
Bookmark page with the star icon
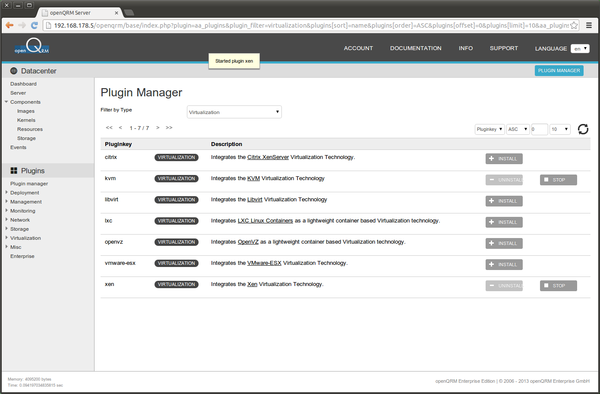[x=574, y=25]
